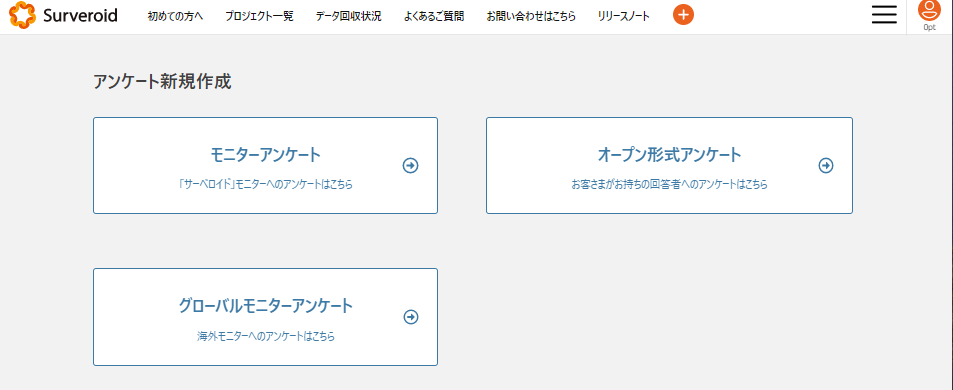Open リリースノート in top navigation

point(624,16)
